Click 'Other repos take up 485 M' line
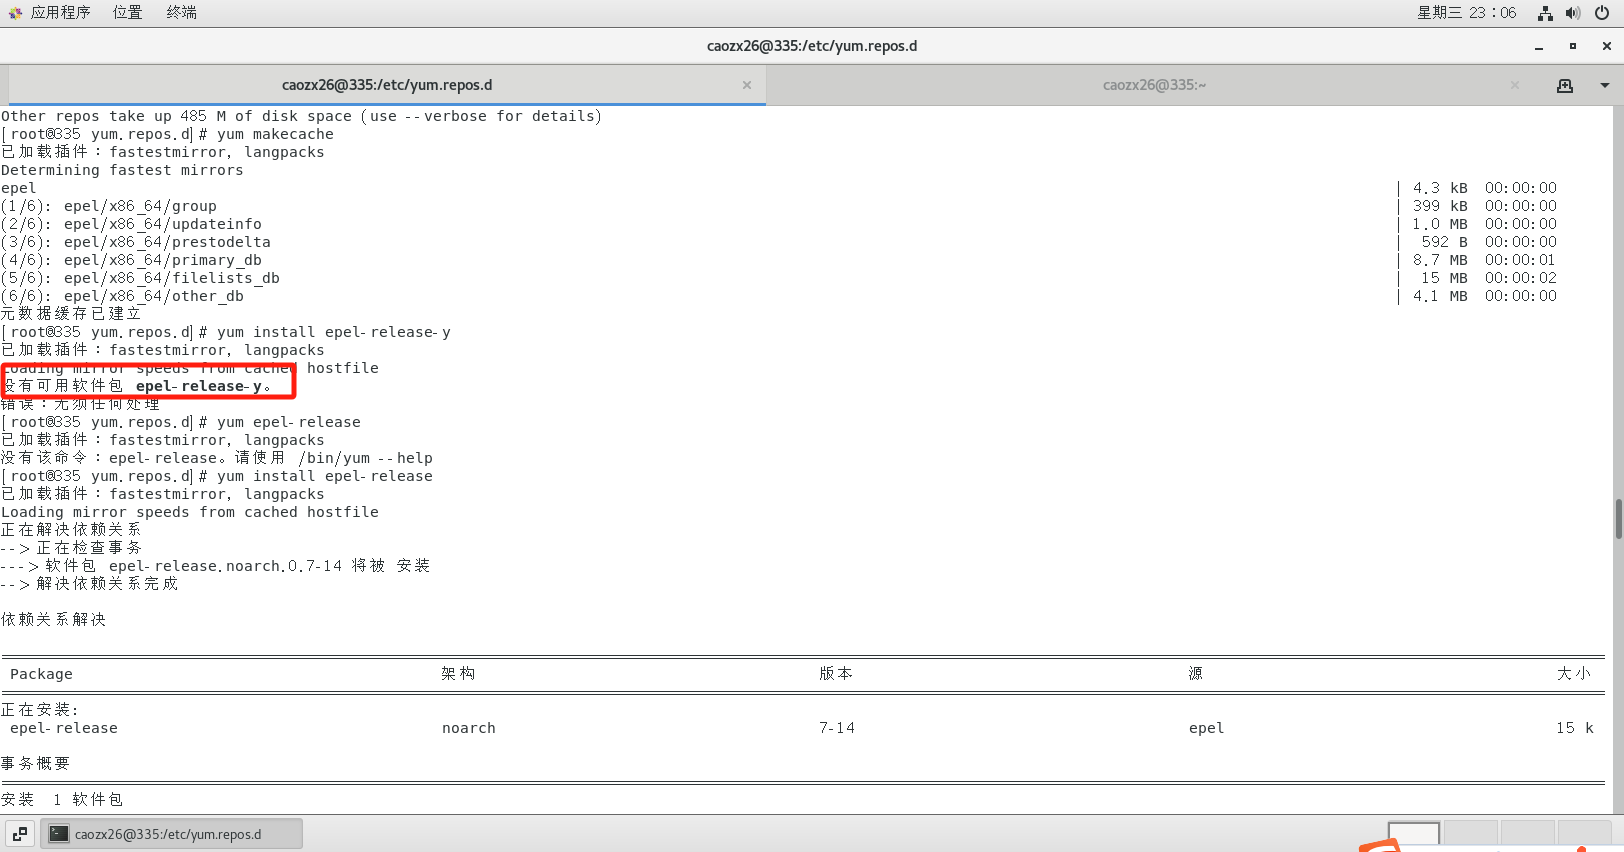The width and height of the screenshot is (1624, 852). (x=302, y=116)
